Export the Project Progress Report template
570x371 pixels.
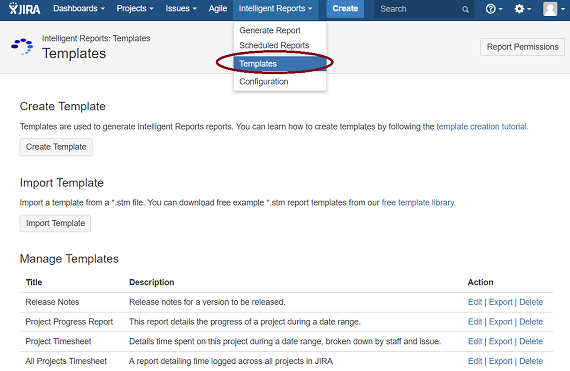(x=500, y=322)
